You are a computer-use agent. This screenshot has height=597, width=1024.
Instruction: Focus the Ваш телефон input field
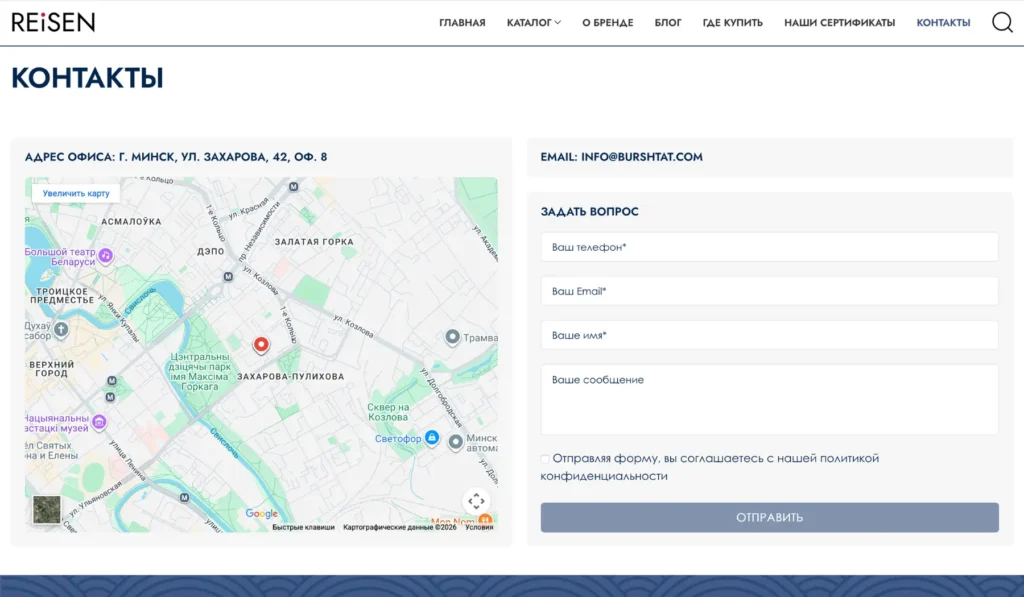tap(769, 247)
